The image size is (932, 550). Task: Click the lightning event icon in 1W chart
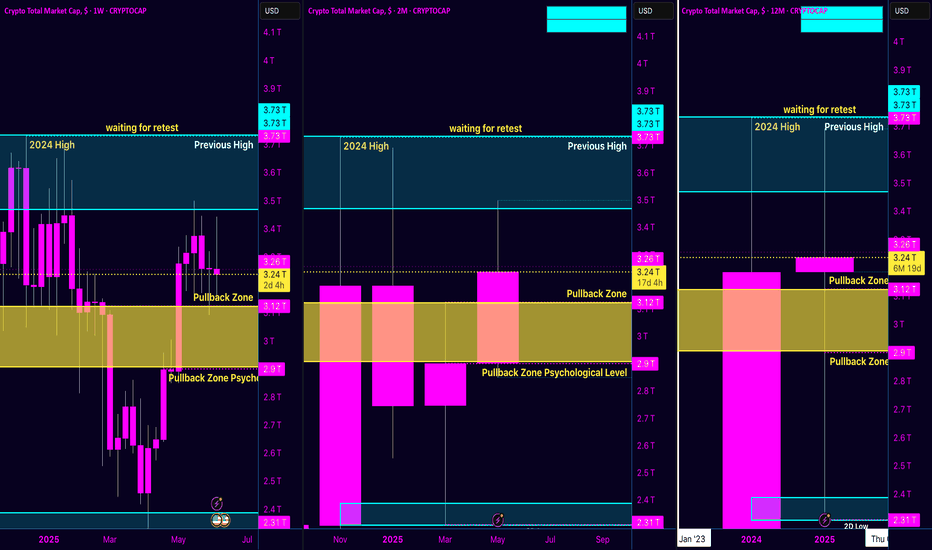pos(217,504)
